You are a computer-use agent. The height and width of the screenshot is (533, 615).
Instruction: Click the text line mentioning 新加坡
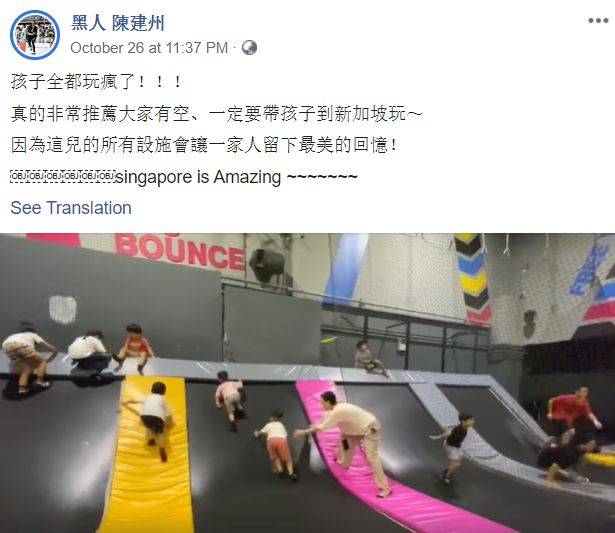click(x=217, y=114)
